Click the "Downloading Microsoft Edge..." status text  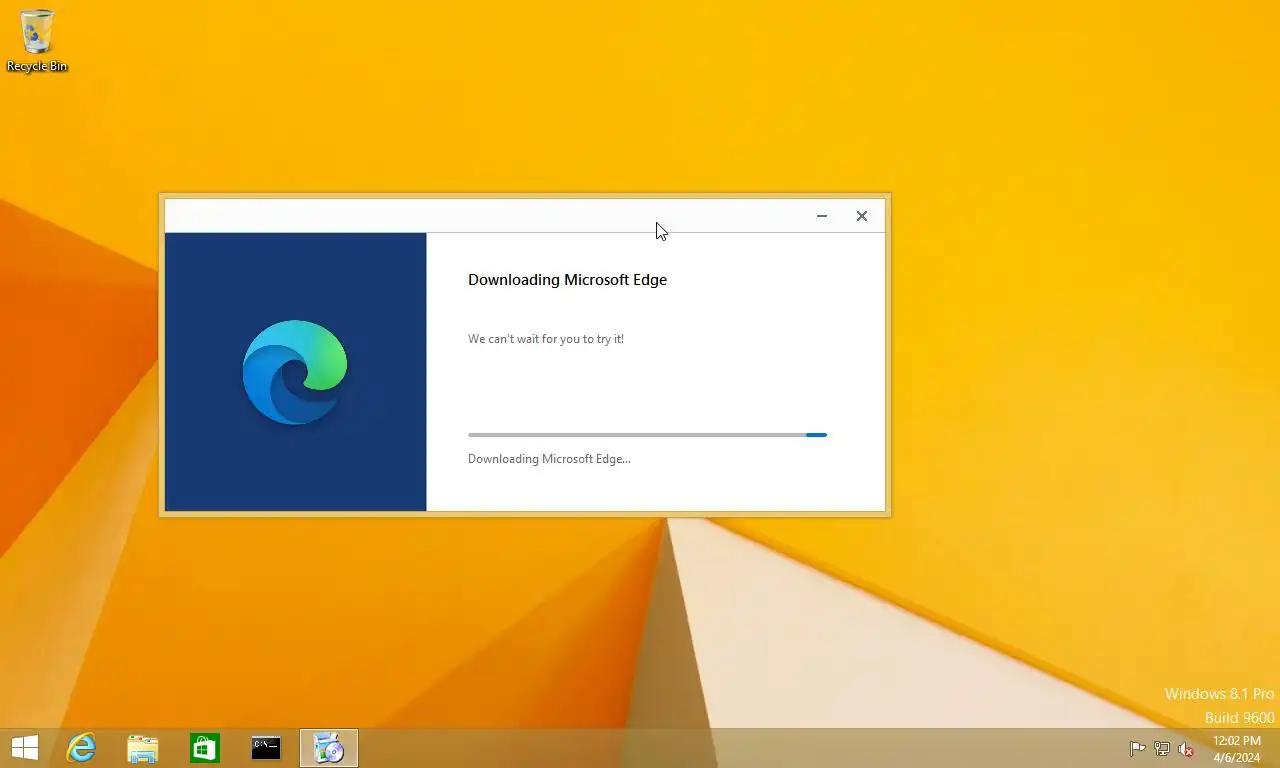[549, 459]
